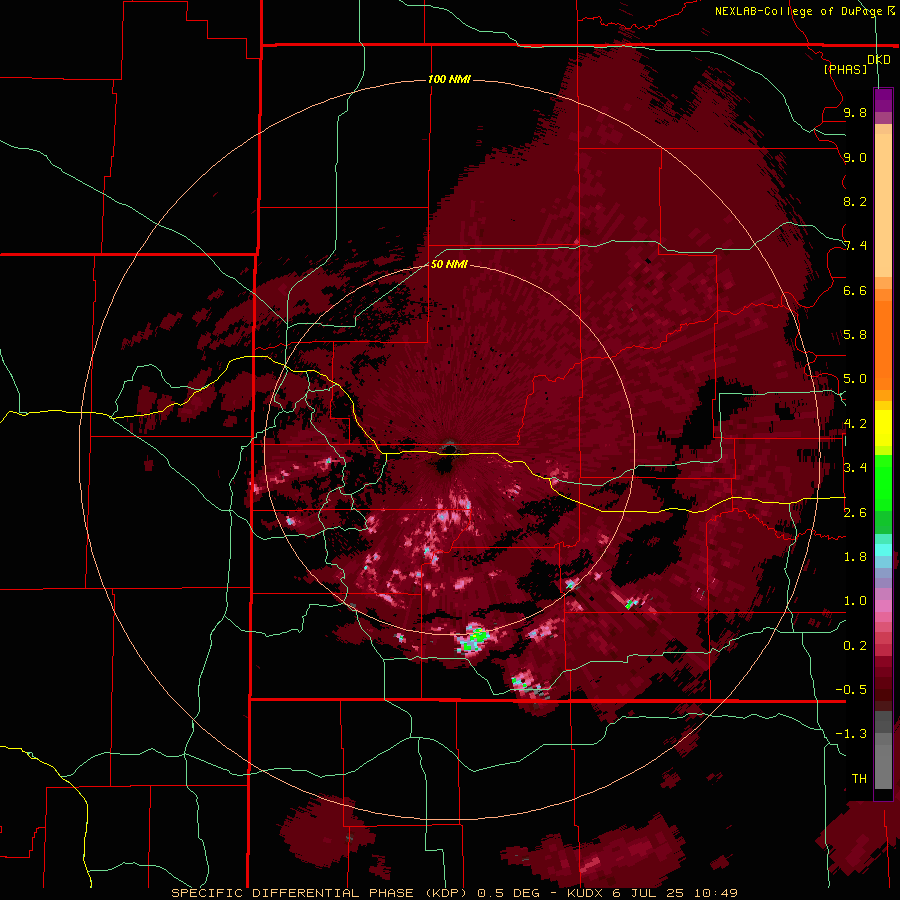The width and height of the screenshot is (900, 900).
Task: Click the 9.0 value on color scale
Action: coord(855,157)
